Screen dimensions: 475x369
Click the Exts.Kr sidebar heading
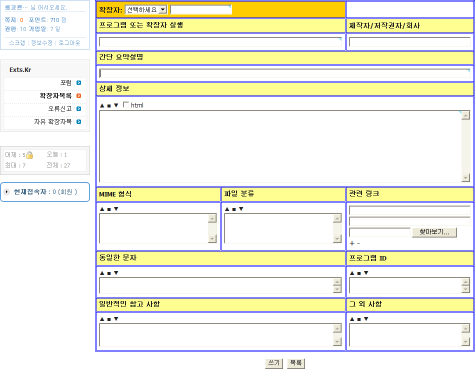(x=20, y=70)
